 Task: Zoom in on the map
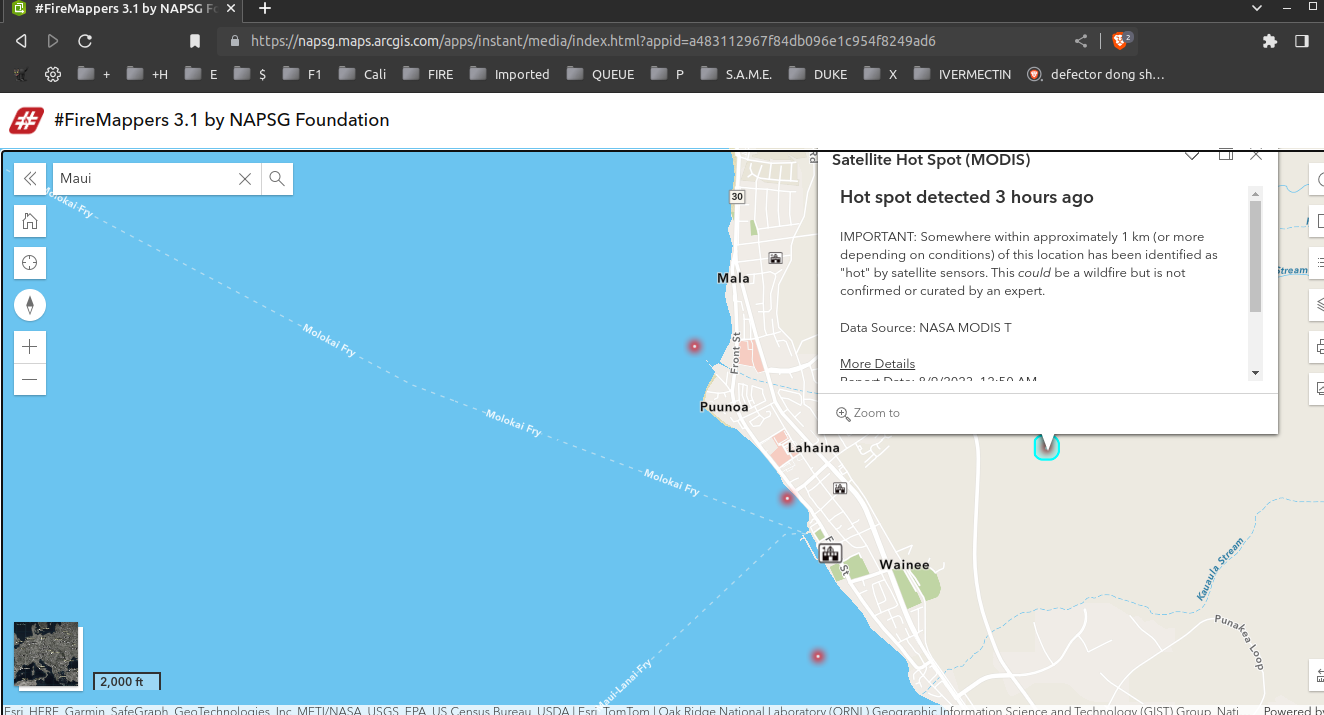[x=30, y=347]
